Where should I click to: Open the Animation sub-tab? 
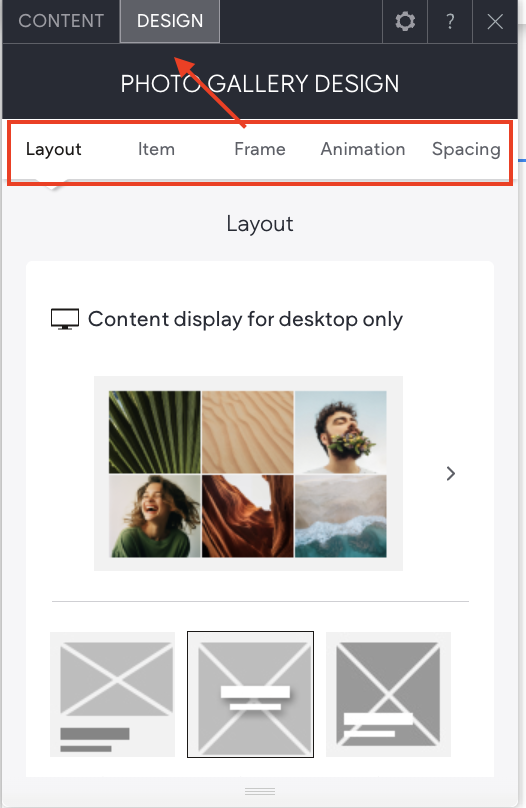(x=363, y=149)
